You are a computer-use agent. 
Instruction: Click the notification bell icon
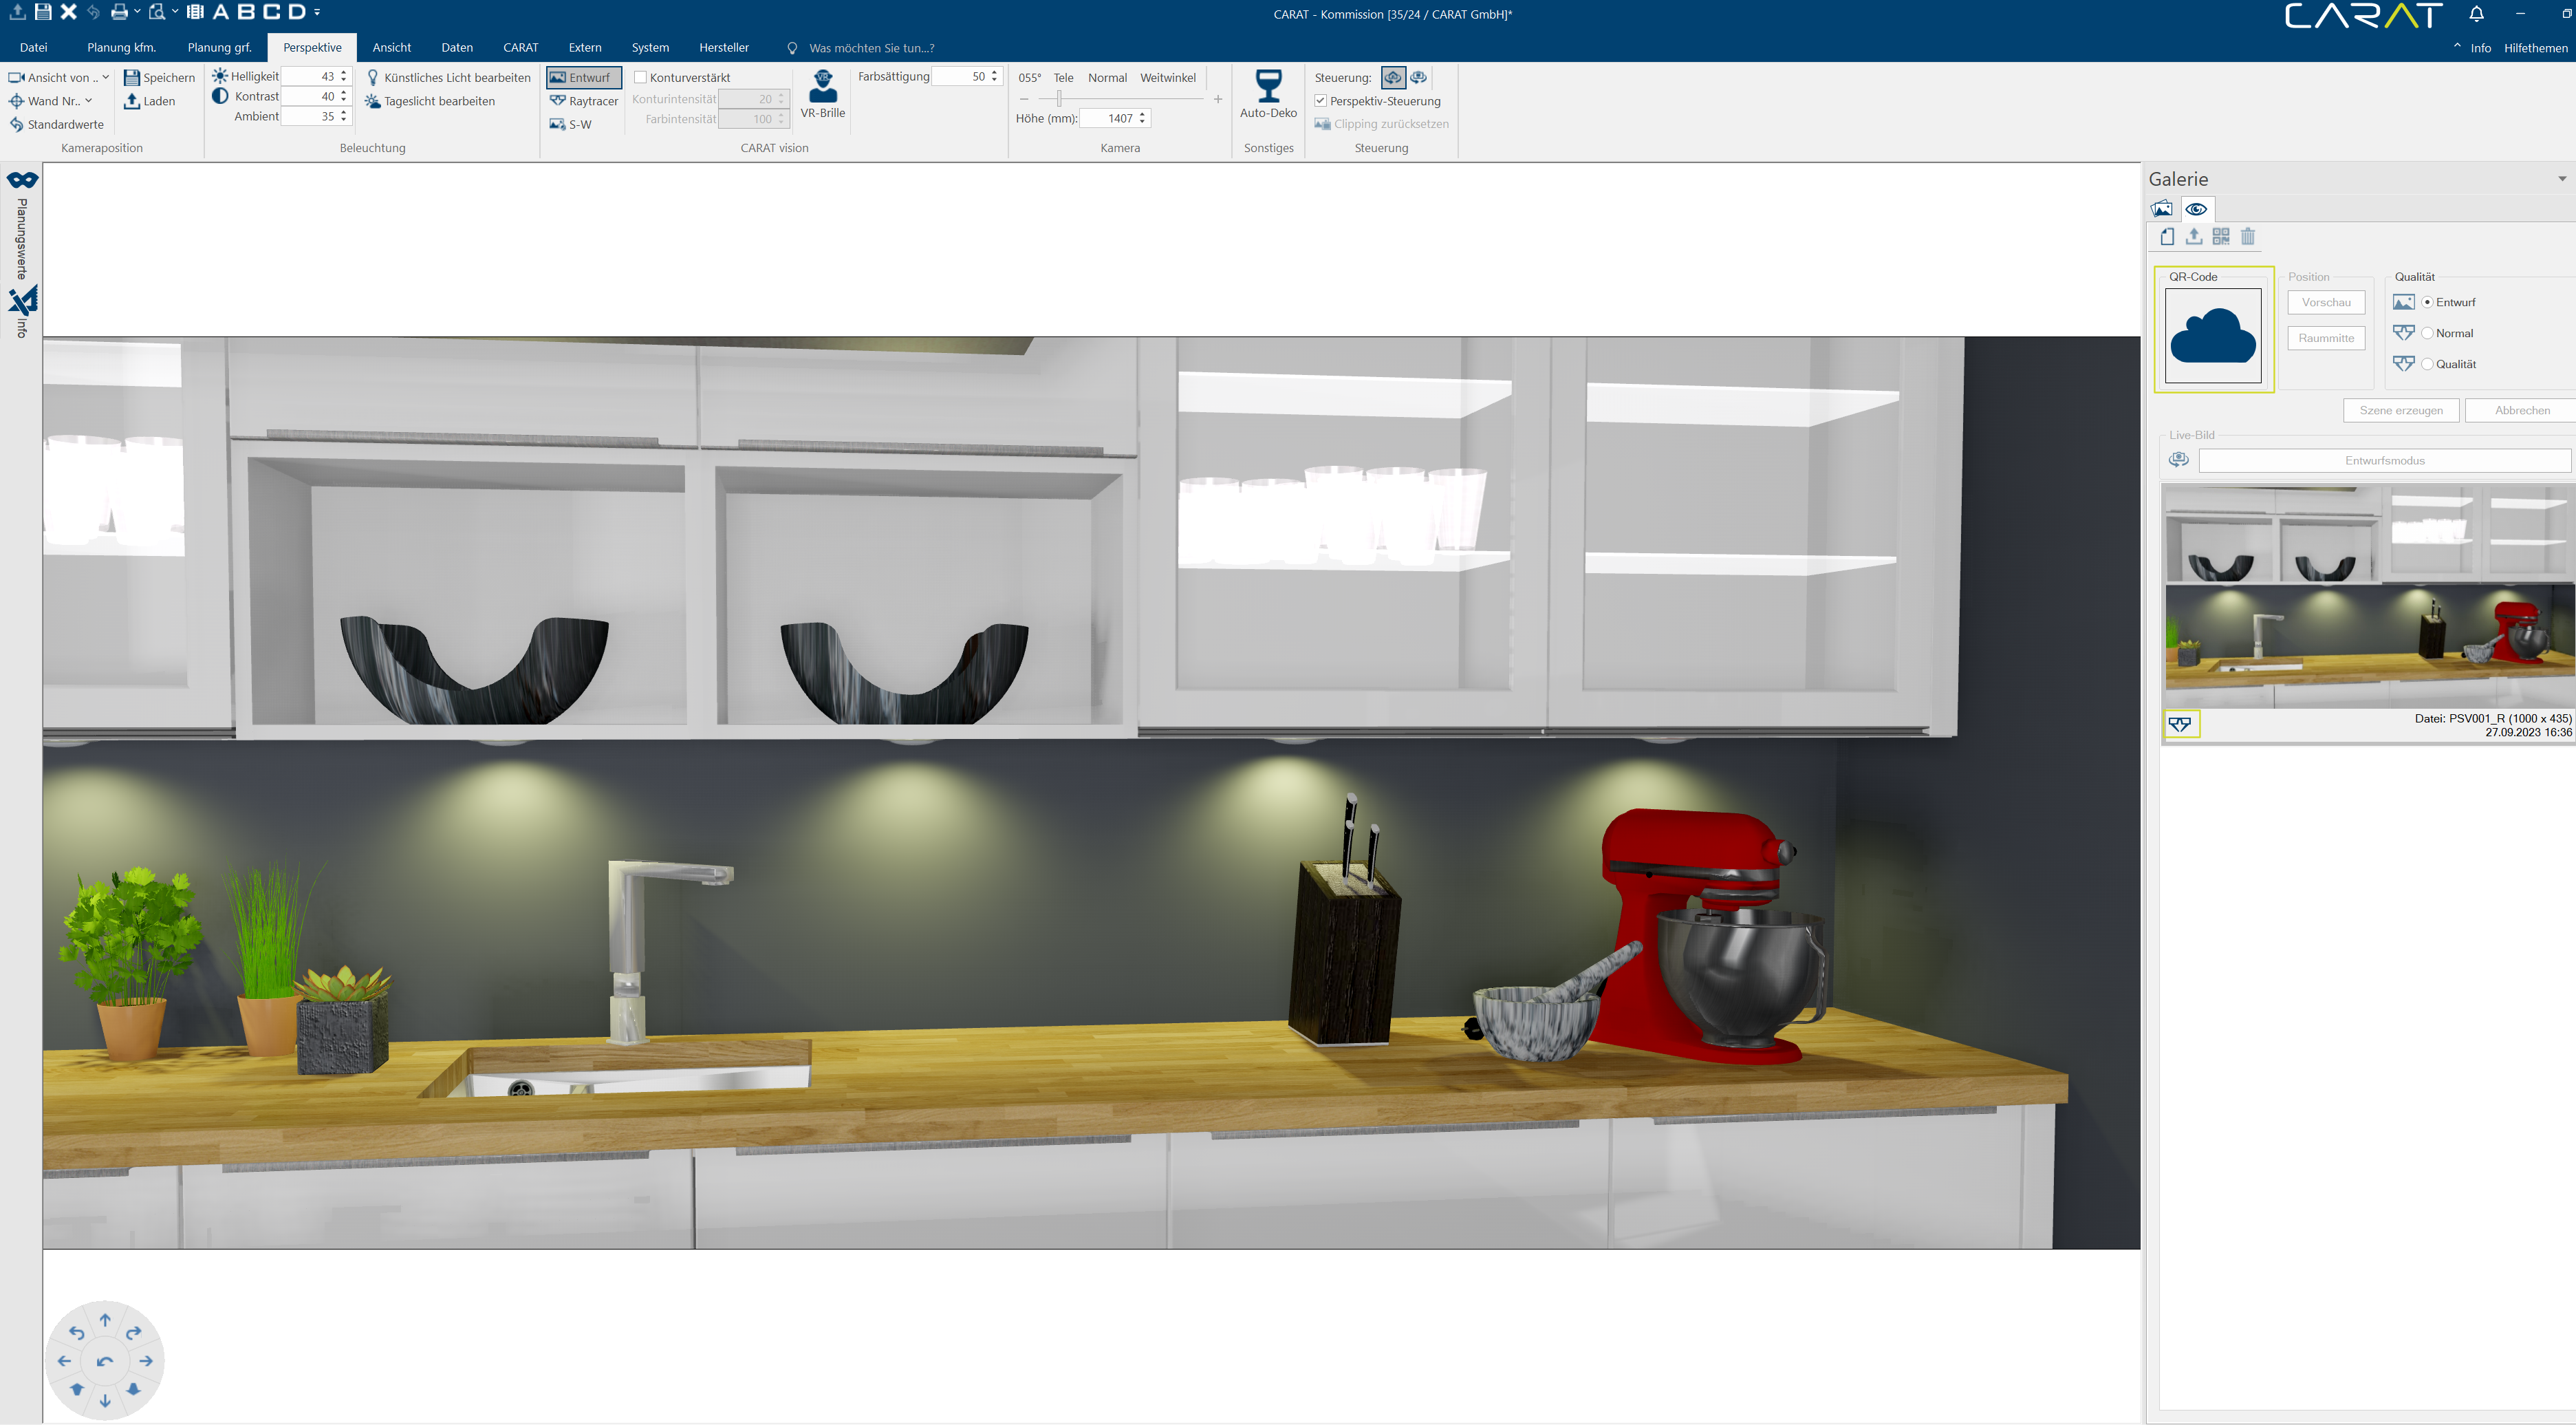click(x=2477, y=14)
